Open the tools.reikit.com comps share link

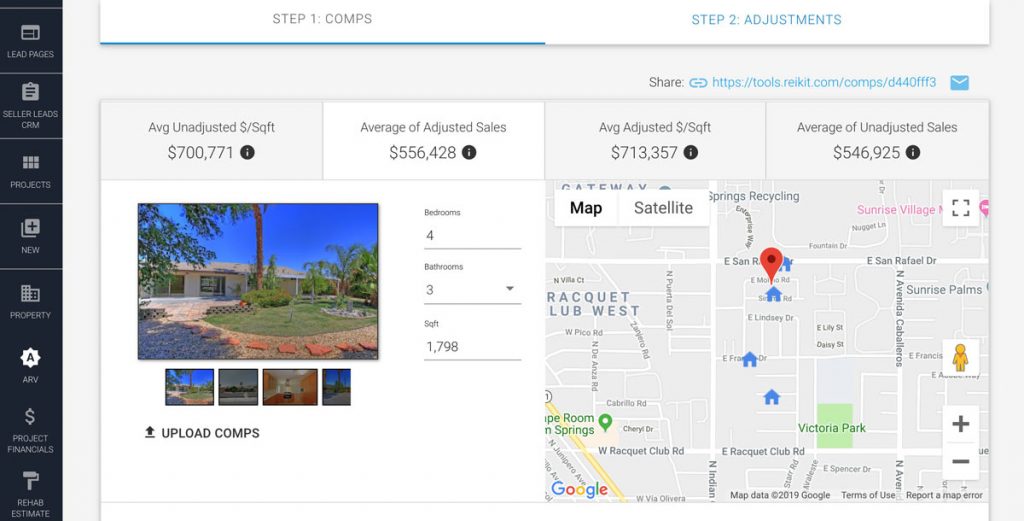coord(824,83)
